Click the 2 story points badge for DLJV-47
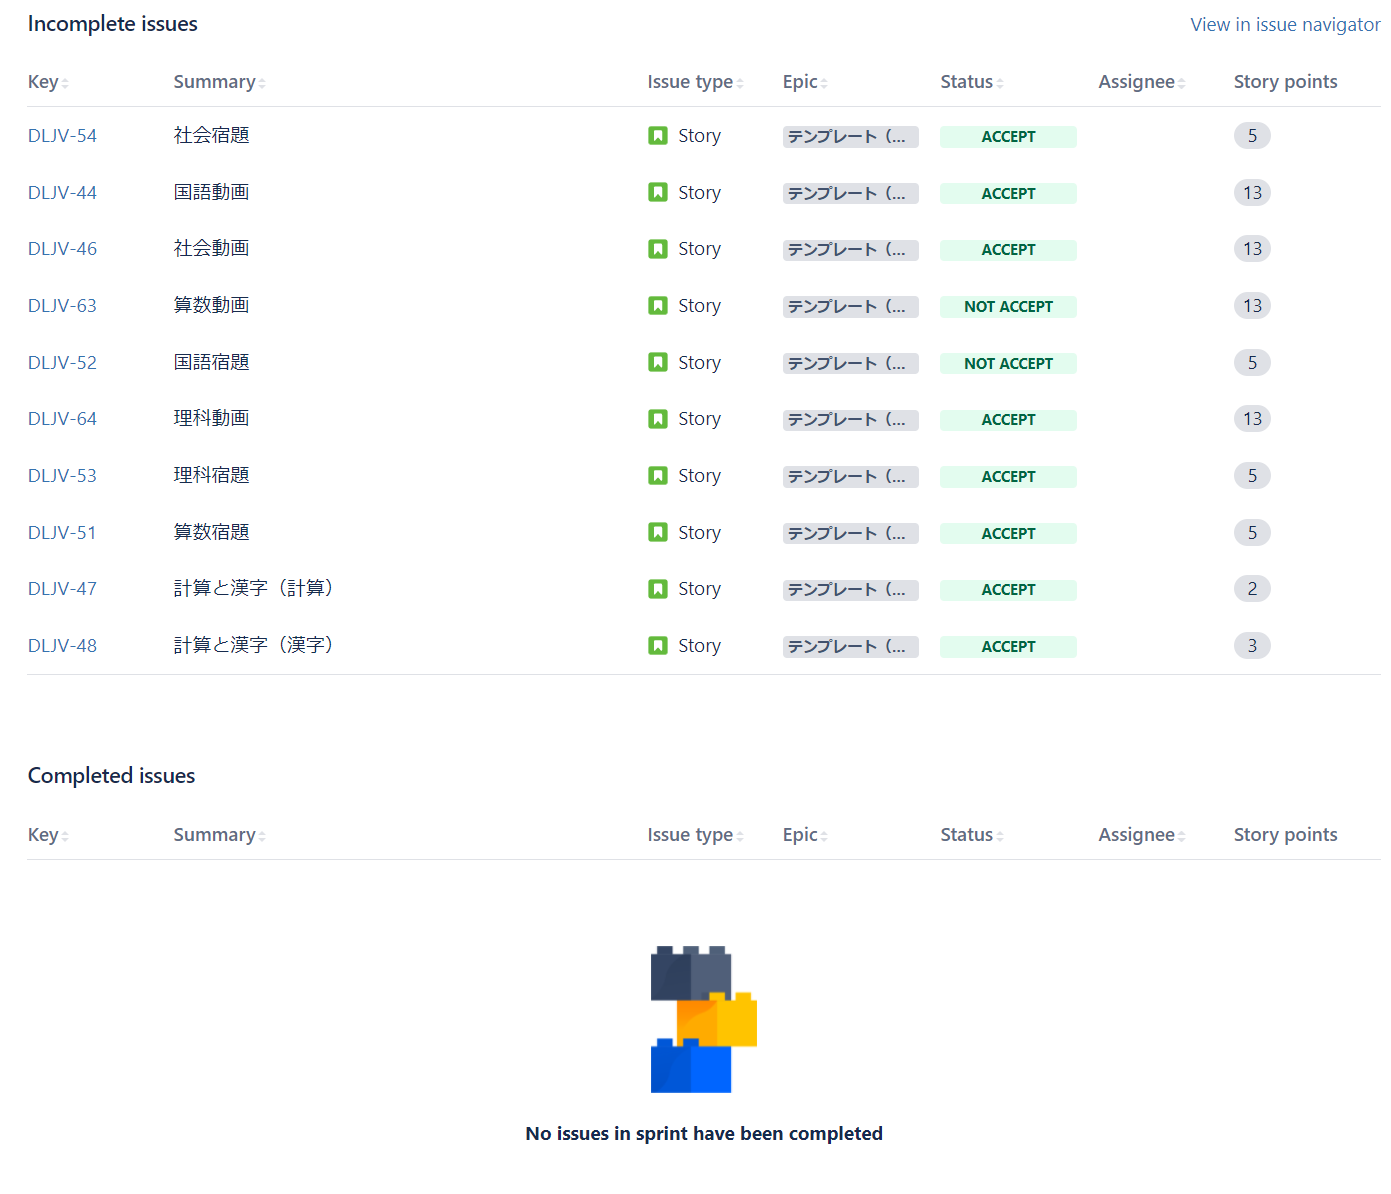 click(x=1252, y=589)
